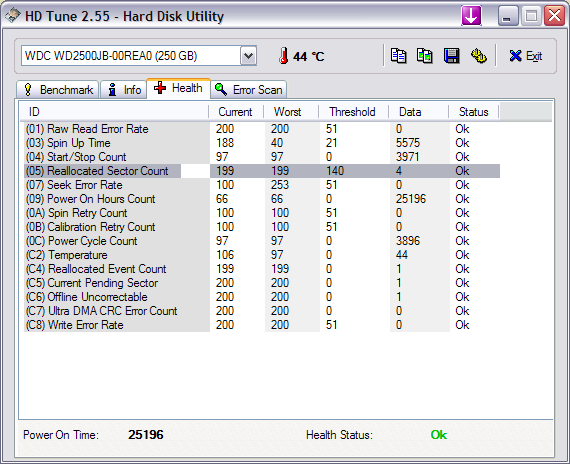Click the Status column header
The width and height of the screenshot is (570, 464).
click(474, 112)
